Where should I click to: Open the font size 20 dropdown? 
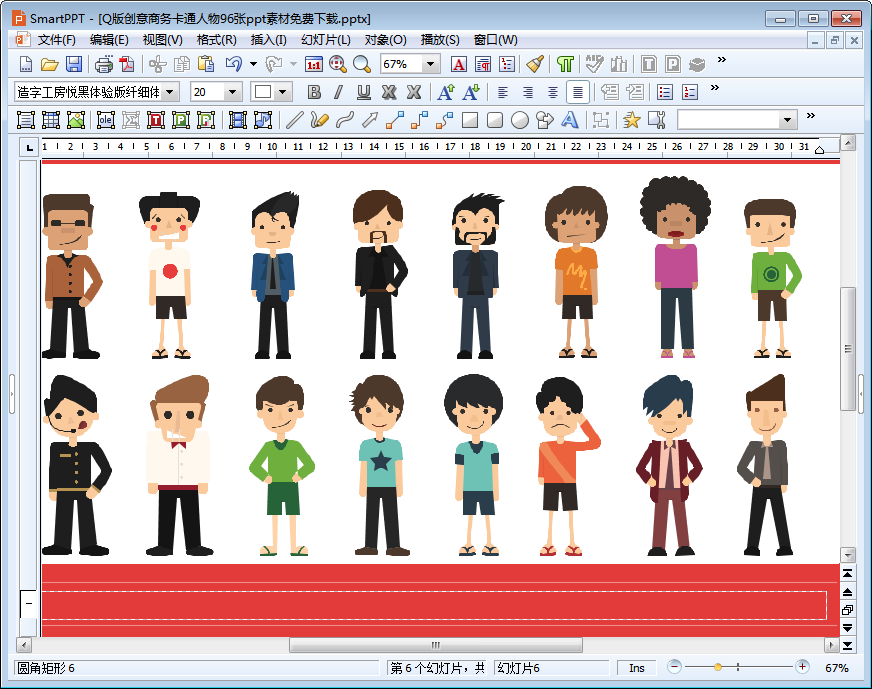(232, 92)
